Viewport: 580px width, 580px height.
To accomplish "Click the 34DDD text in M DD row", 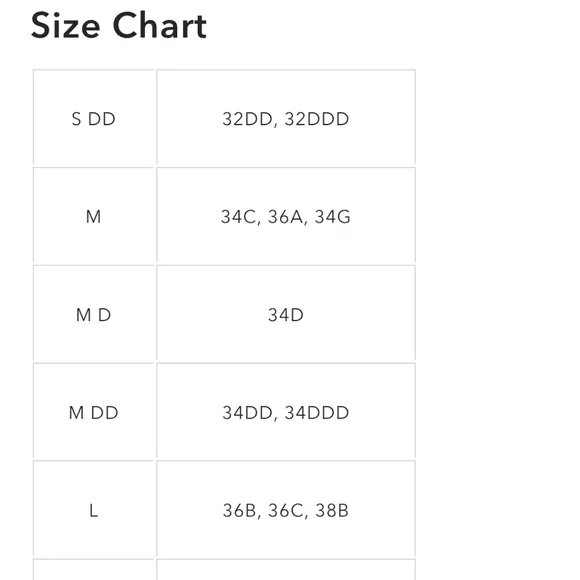I will [317, 412].
